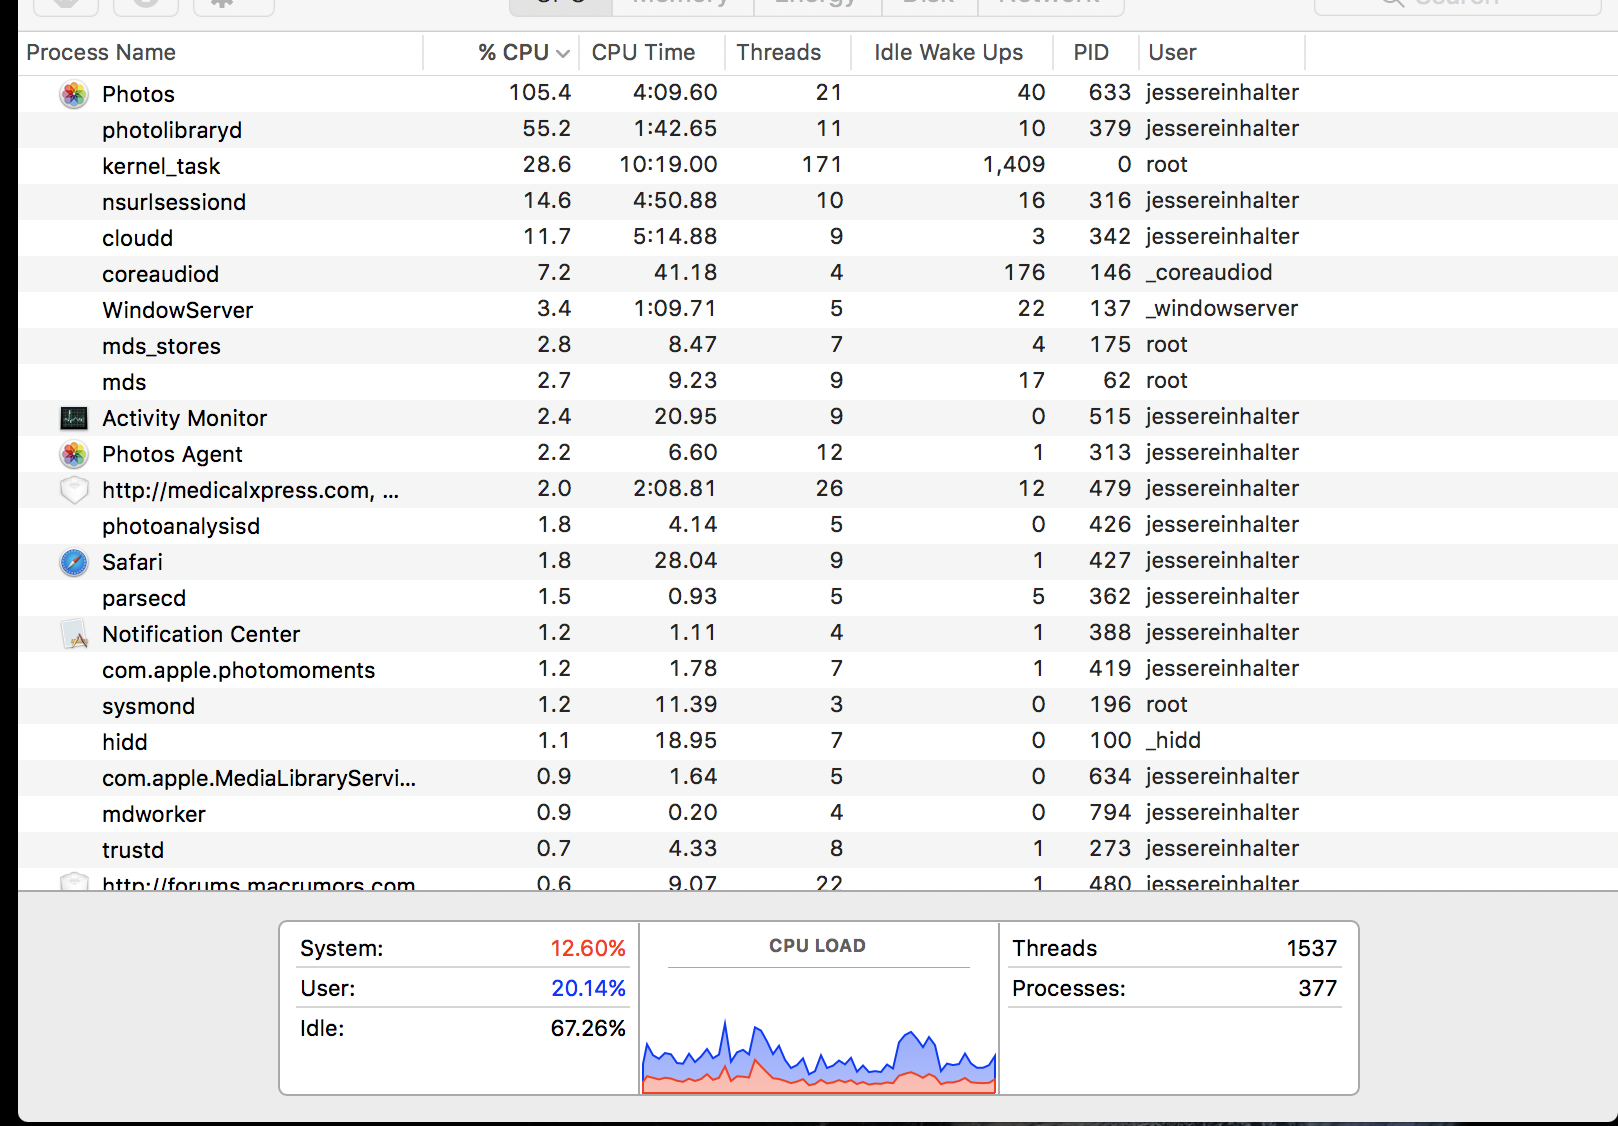This screenshot has width=1618, height=1126.
Task: Click the Notification Center process name
Action: (x=201, y=634)
